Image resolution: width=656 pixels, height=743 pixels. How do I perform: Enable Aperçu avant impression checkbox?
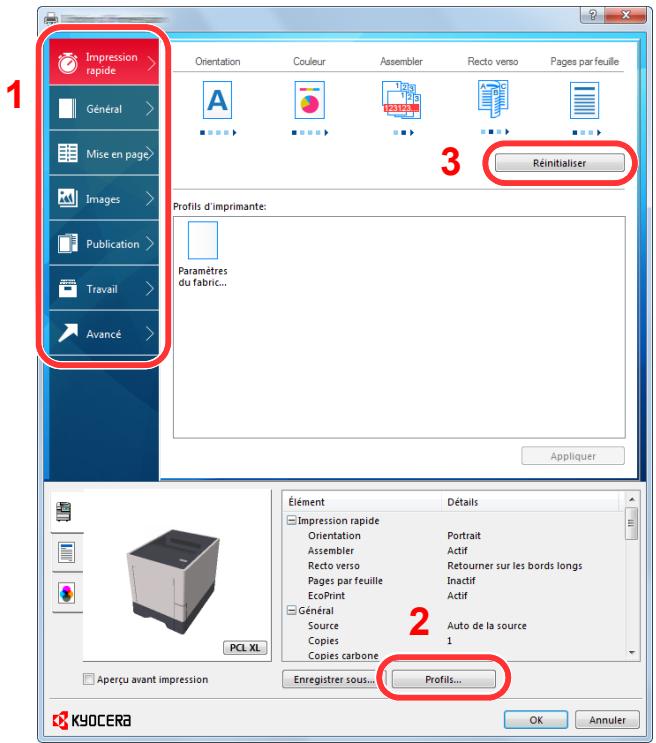pyautogui.click(x=88, y=679)
